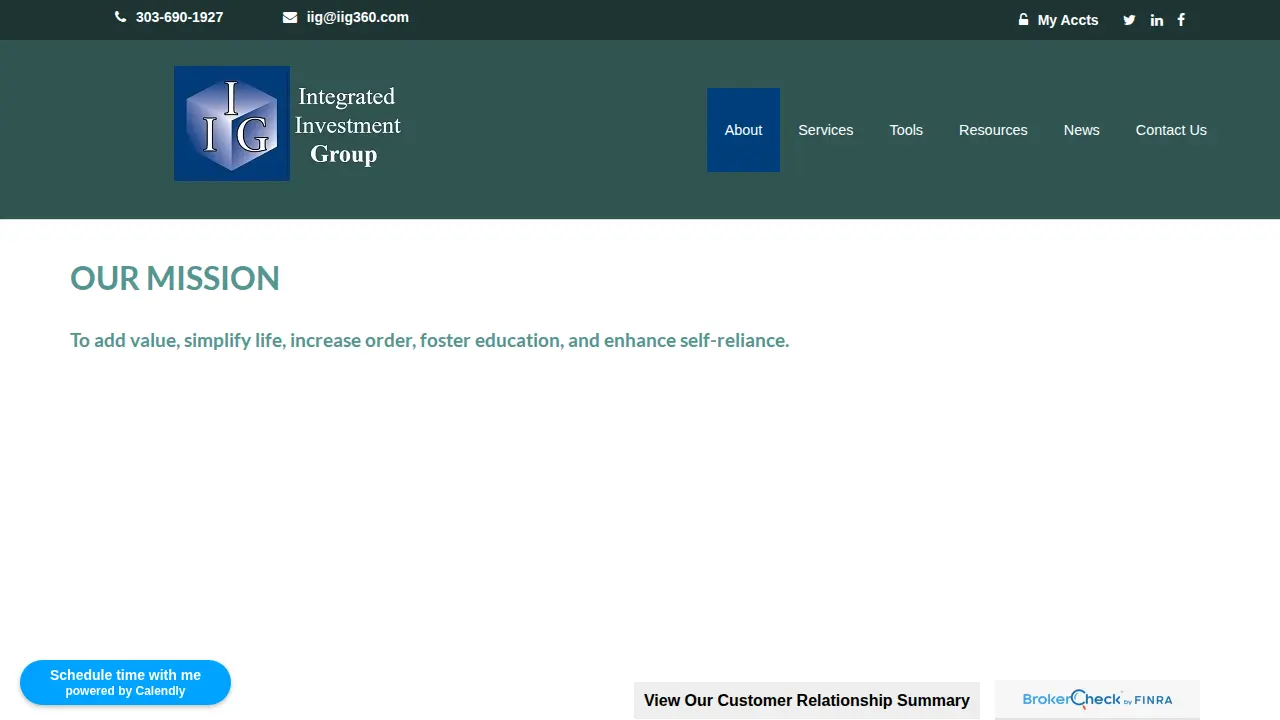Click the OUR MISSION heading
This screenshot has height=720, width=1280.
175,278
